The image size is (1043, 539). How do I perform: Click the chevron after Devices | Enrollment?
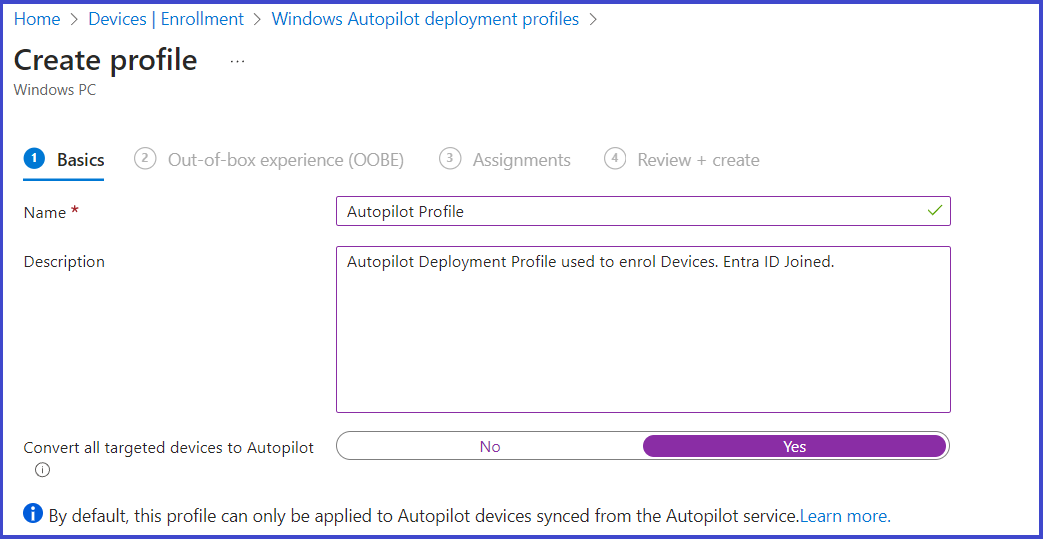[258, 20]
